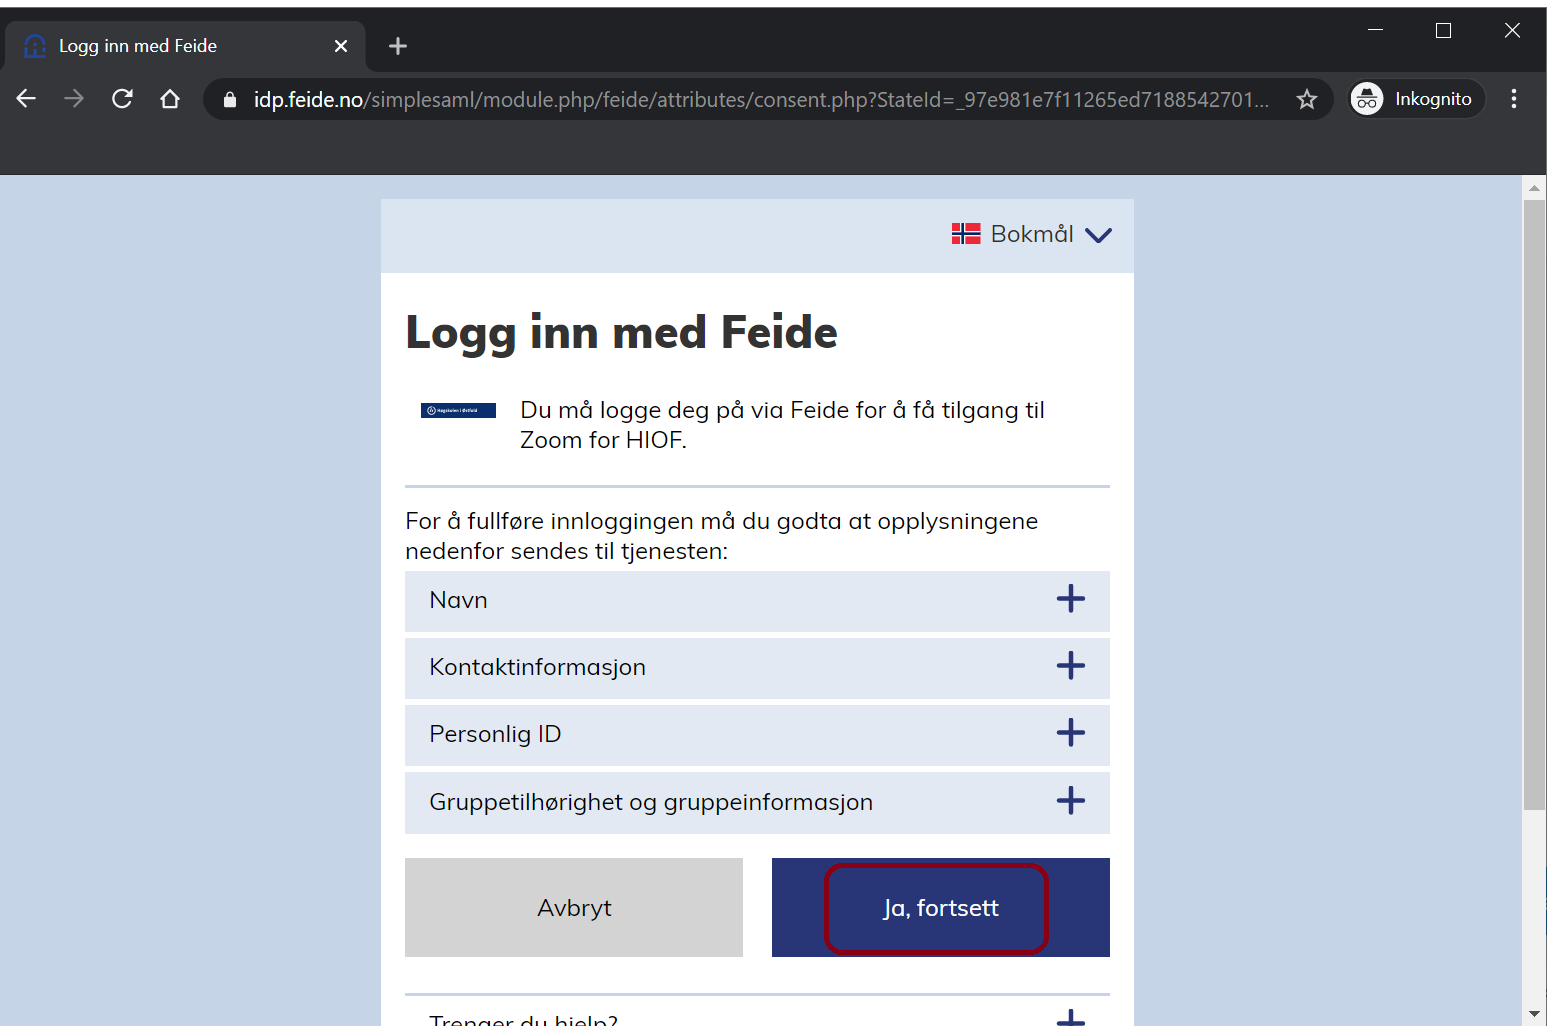Viewport: 1547px width, 1026px height.
Task: Minimize the browser window
Action: coord(1376,30)
